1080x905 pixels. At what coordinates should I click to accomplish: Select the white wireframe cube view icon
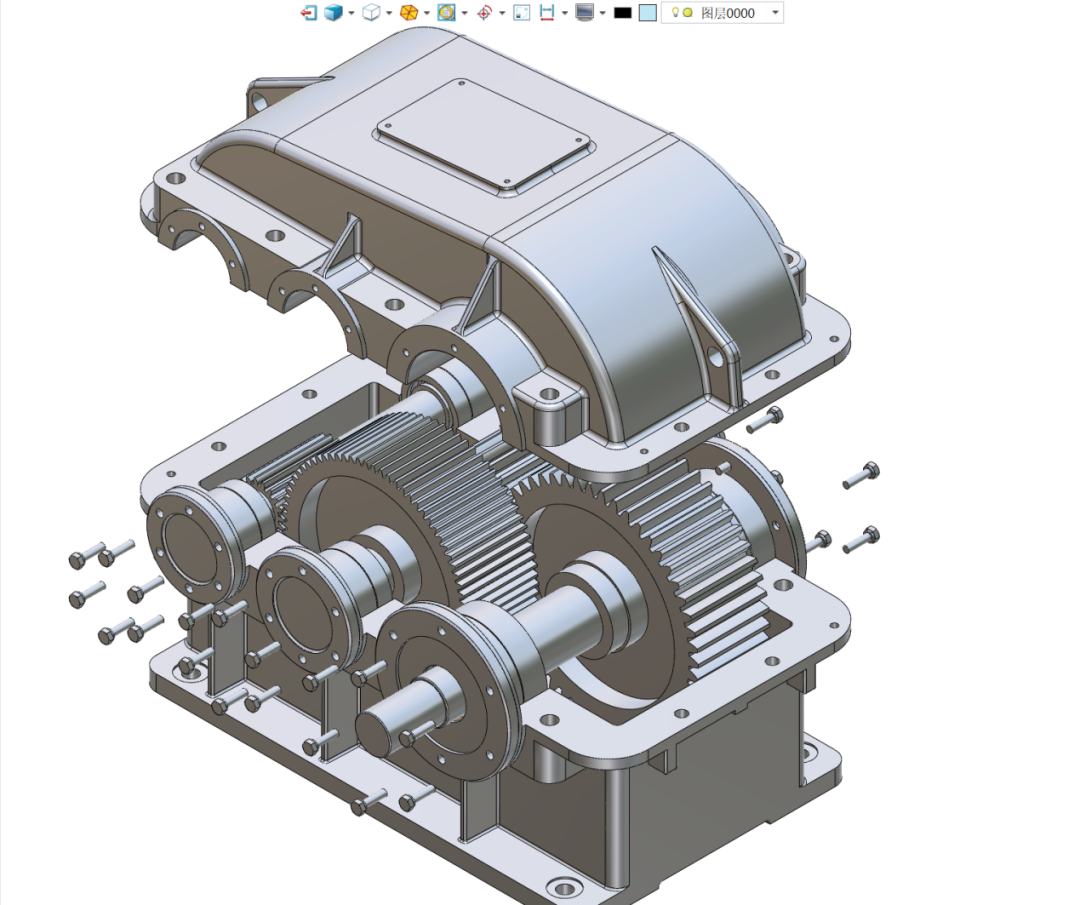point(371,12)
